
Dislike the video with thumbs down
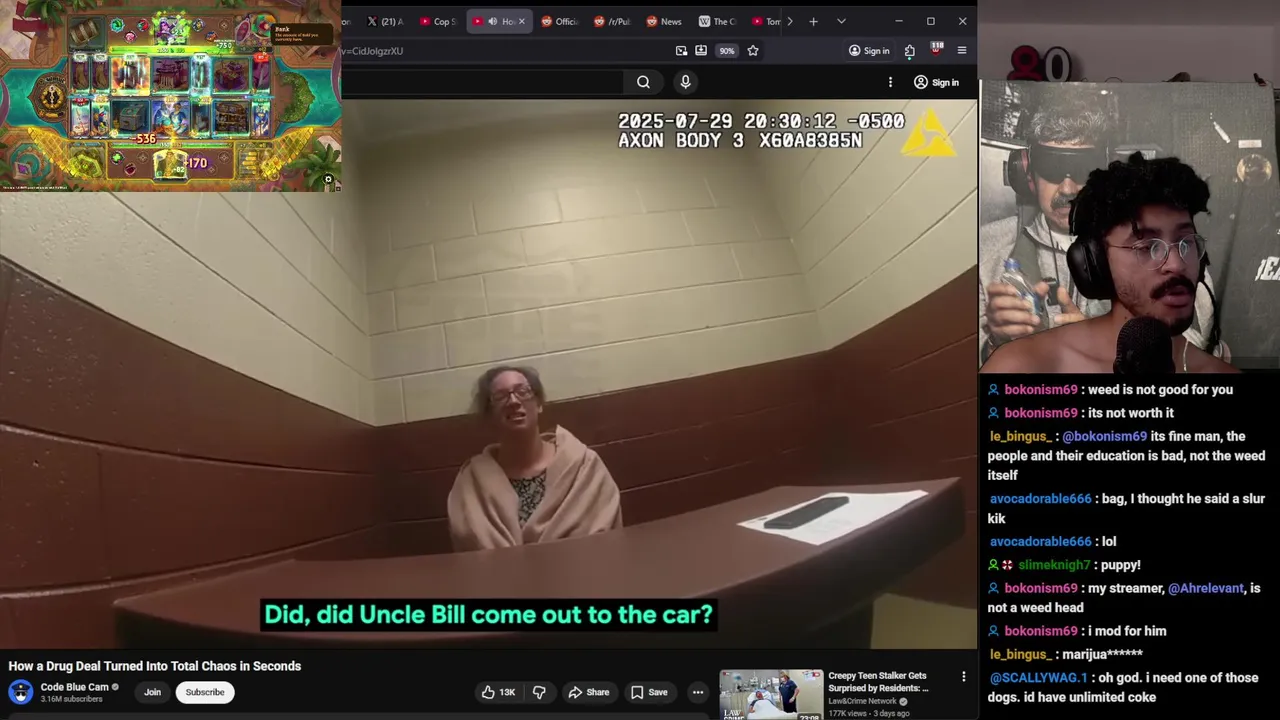click(x=539, y=692)
